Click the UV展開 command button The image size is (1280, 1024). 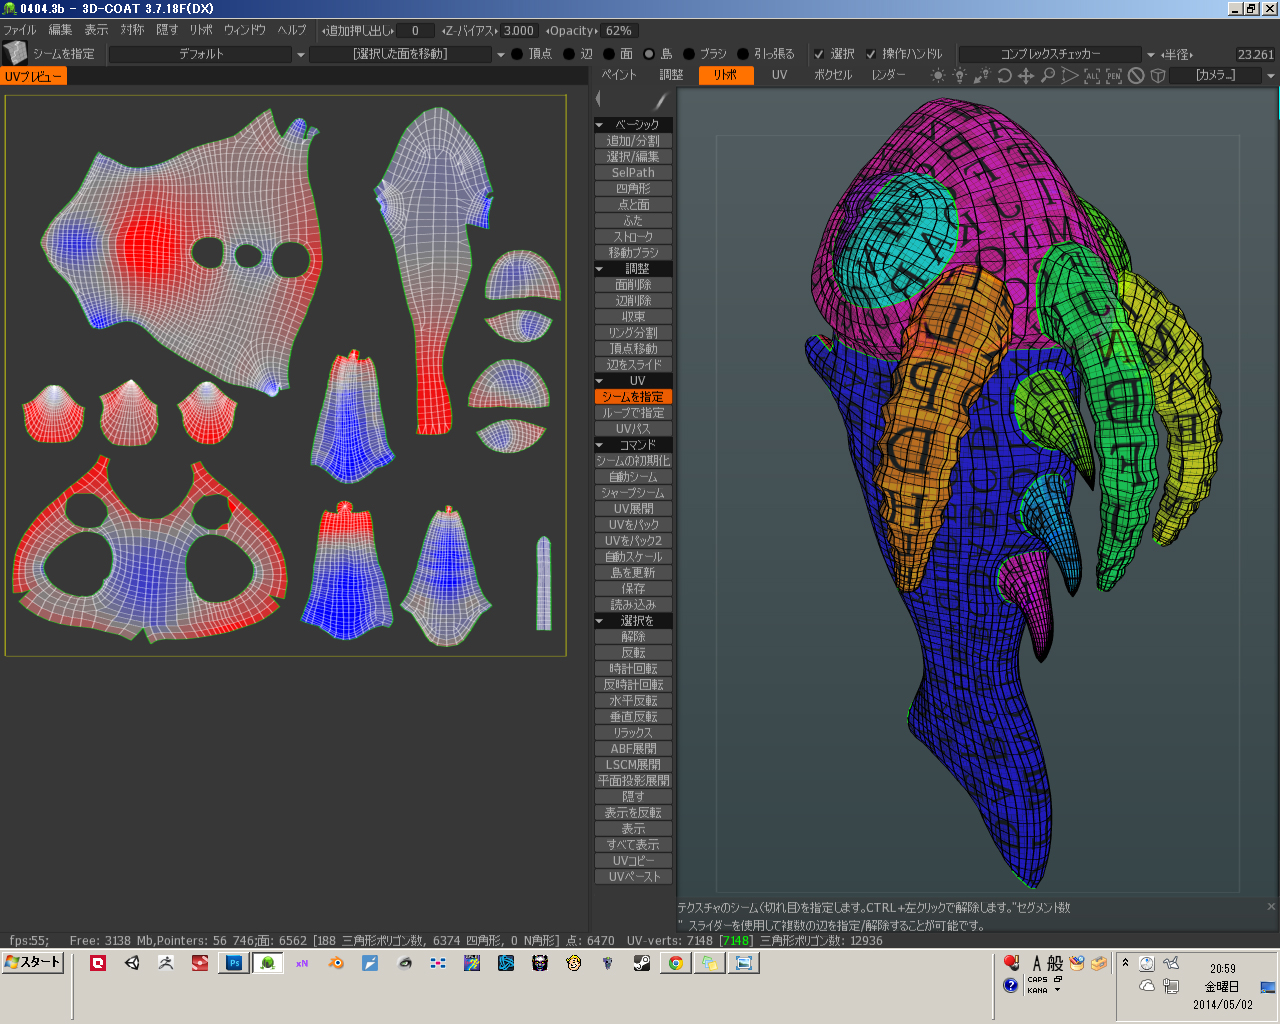[633, 509]
